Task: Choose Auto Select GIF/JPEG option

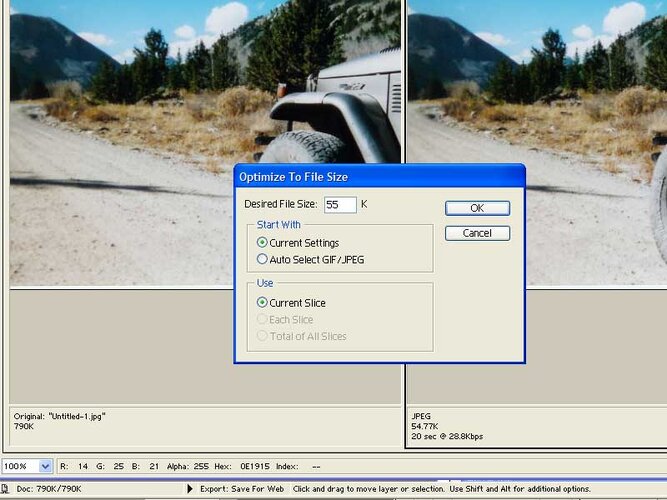Action: (x=262, y=259)
